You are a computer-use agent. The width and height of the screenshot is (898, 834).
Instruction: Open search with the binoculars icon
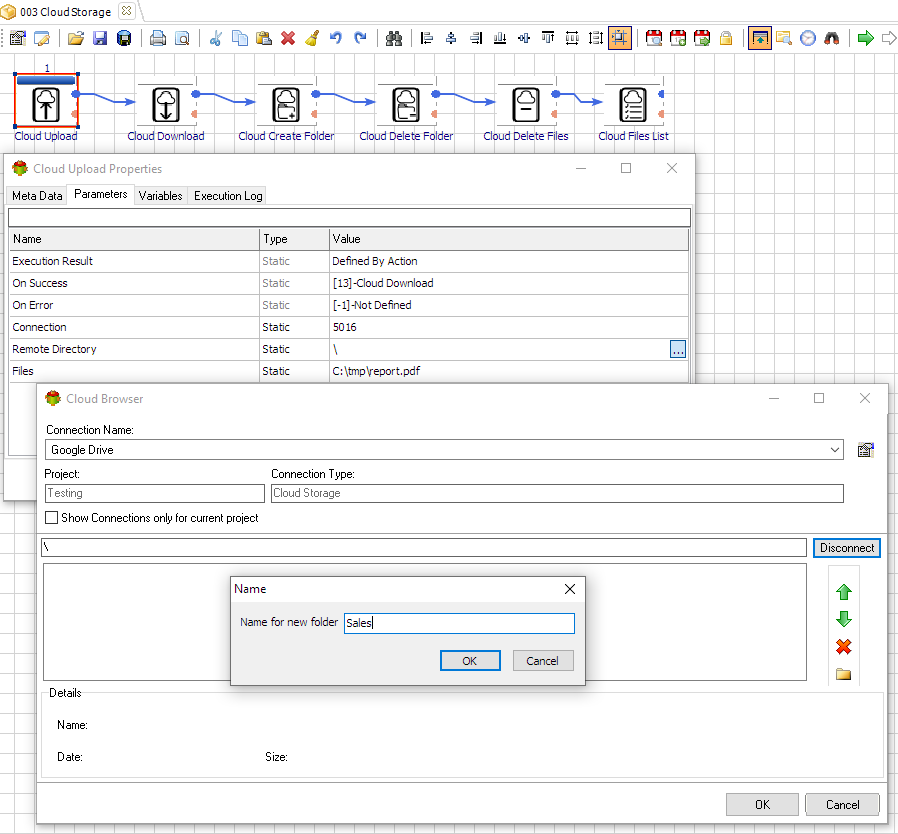(394, 38)
